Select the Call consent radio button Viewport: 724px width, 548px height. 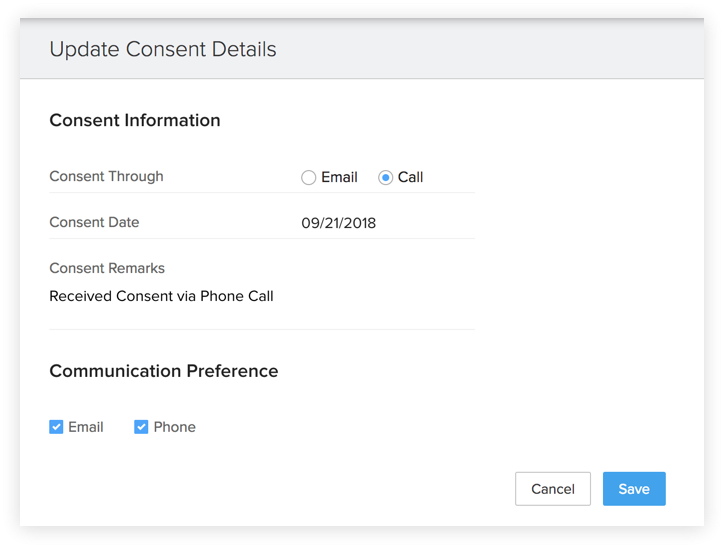click(x=385, y=177)
